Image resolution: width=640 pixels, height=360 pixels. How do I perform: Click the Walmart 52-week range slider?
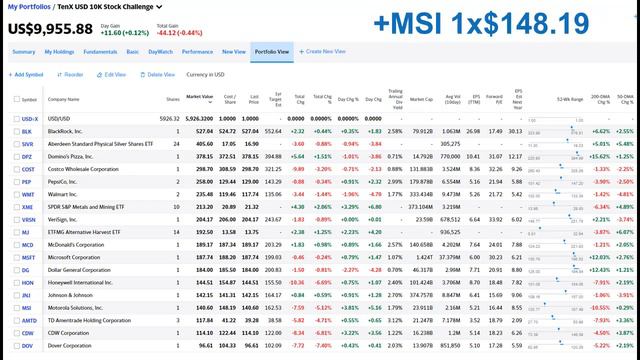[x=555, y=193]
